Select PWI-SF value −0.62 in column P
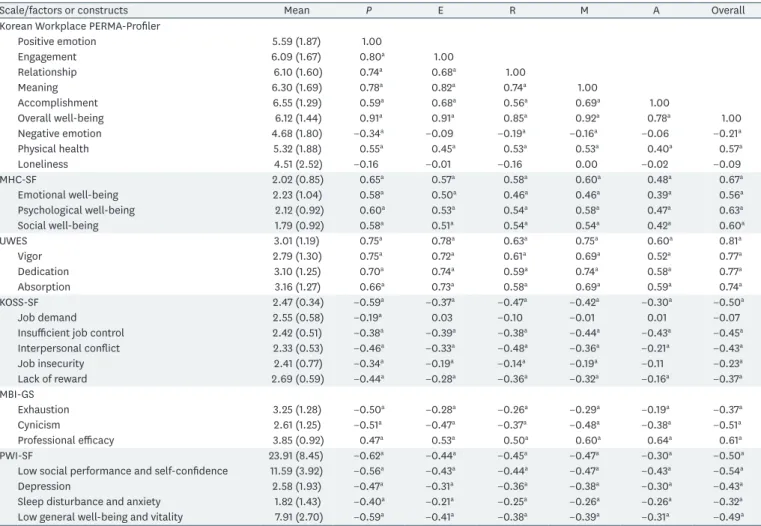 coord(369,456)
